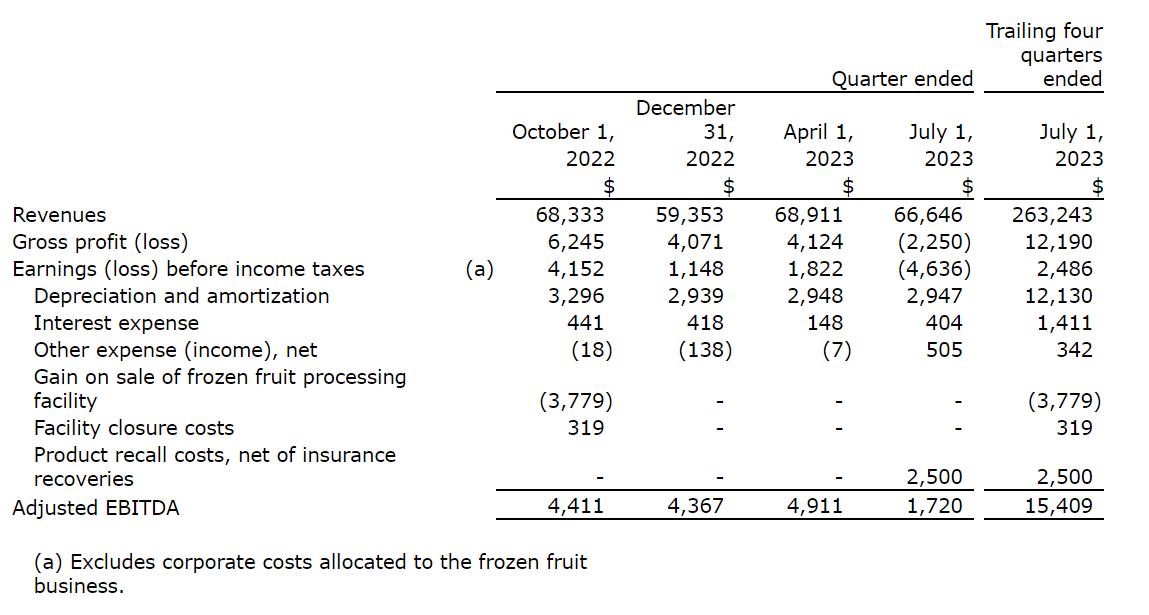Viewport: 1149px width, 615px height.
Task: Click the Revenues row label
Action: click(59, 215)
